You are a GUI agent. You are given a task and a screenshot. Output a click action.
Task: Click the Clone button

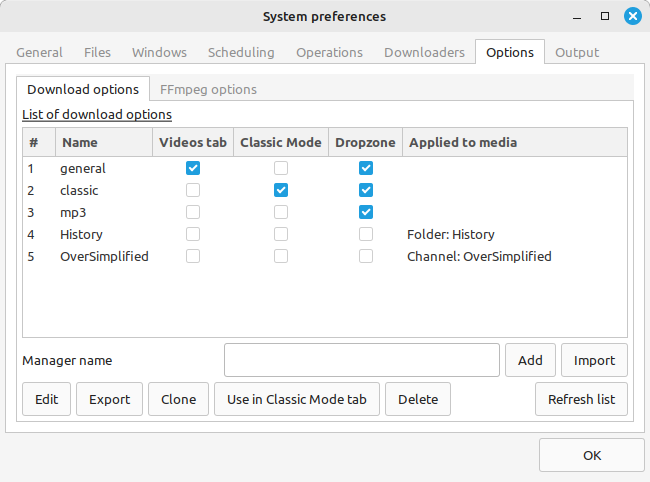tap(178, 399)
